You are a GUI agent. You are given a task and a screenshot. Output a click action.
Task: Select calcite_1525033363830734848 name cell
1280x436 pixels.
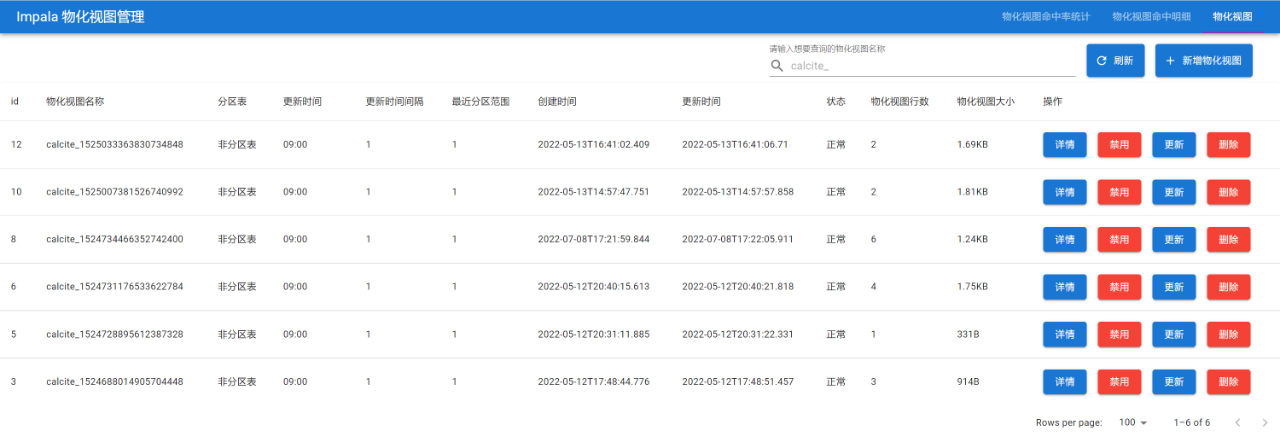[115, 145]
